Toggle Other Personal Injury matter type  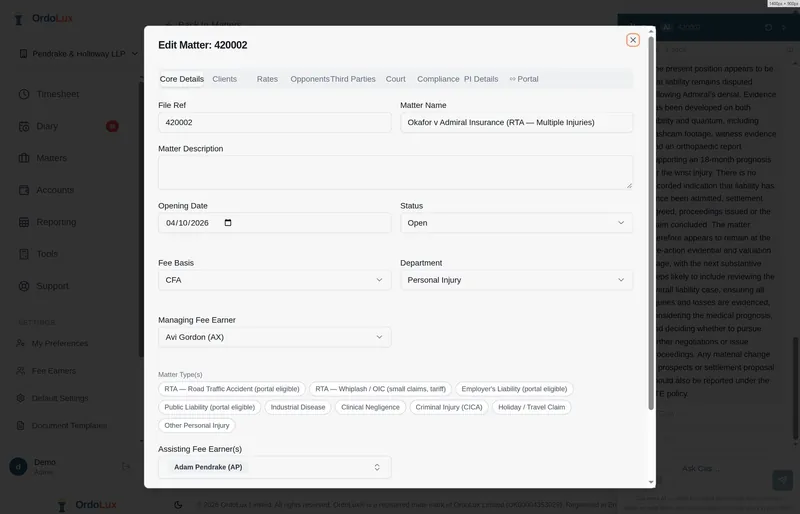196,426
